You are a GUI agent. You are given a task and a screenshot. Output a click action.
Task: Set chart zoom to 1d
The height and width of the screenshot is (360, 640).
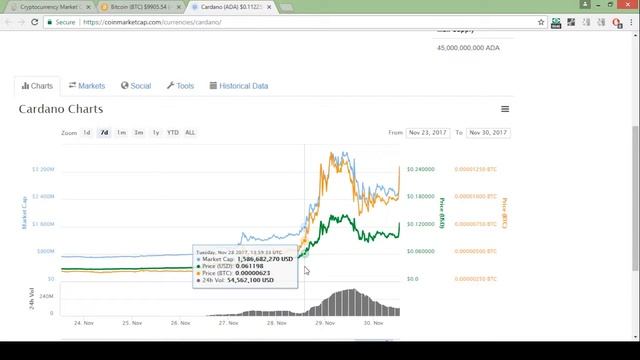pos(87,133)
